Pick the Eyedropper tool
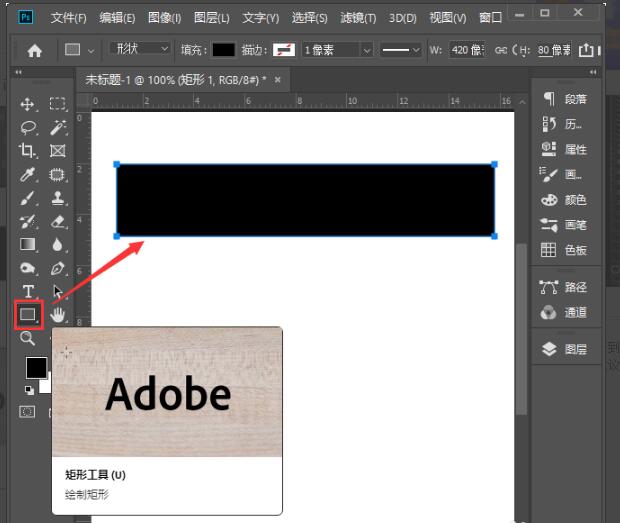The width and height of the screenshot is (620, 523). pos(27,174)
